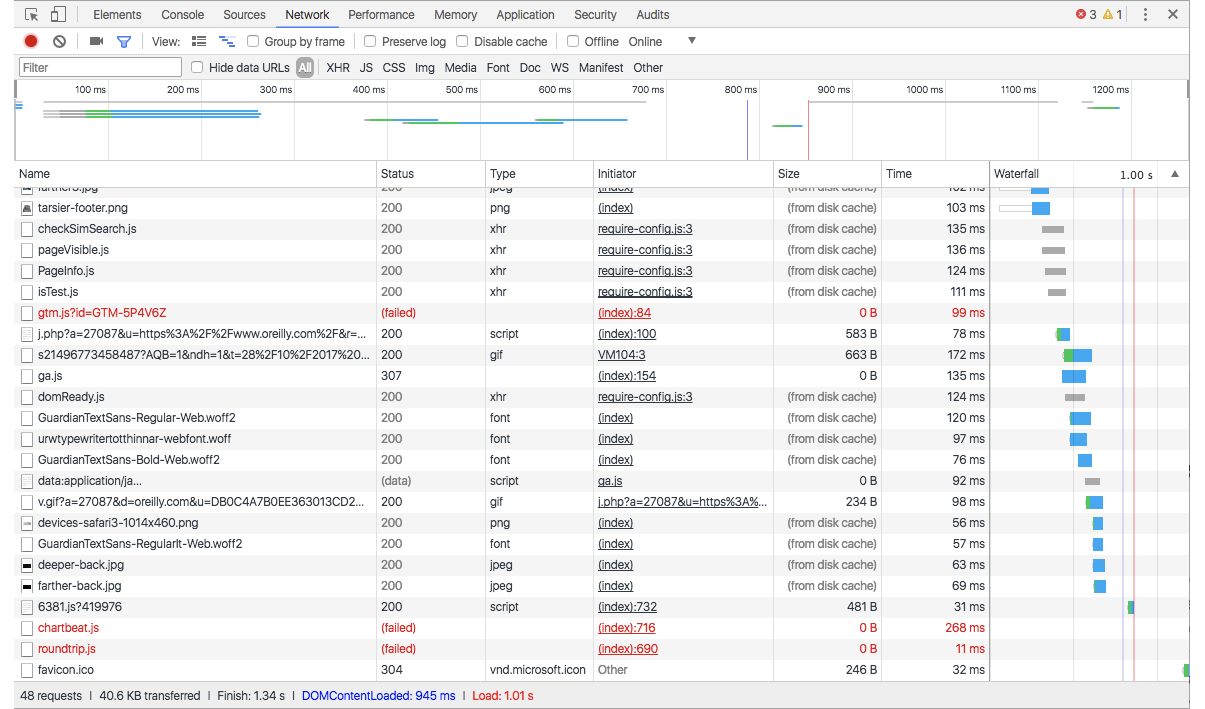Screen dimensions: 1205x709
Task: Tick the Hide data URLs checkbox
Action: (197, 67)
